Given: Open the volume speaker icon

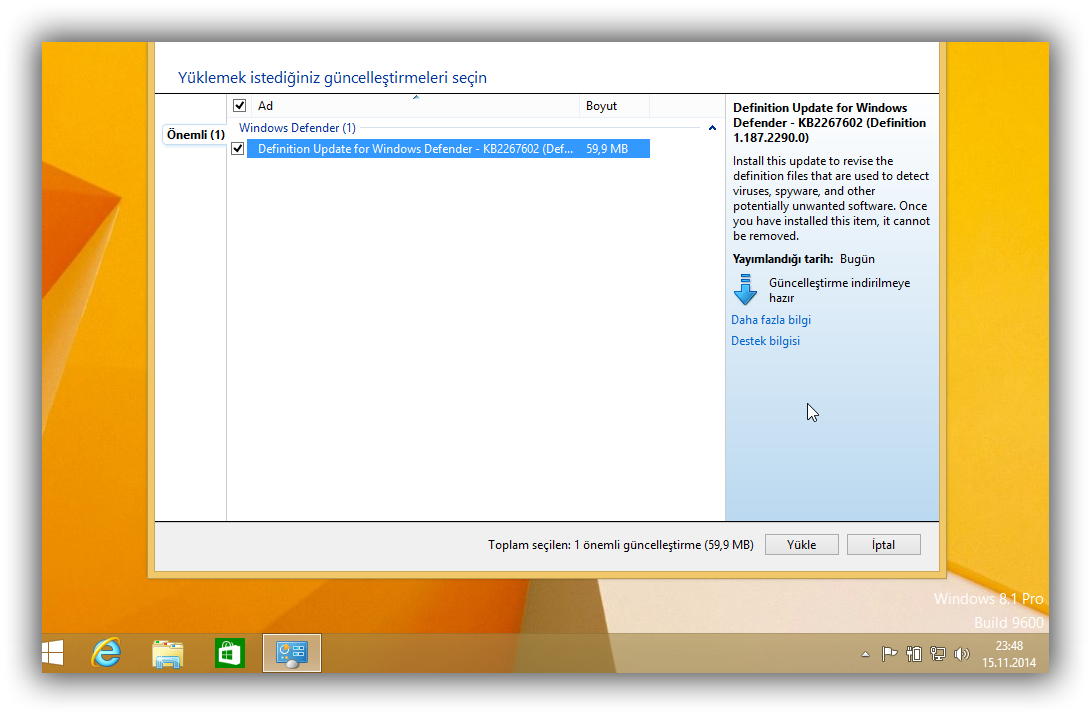Looking at the screenshot, I should [962, 654].
